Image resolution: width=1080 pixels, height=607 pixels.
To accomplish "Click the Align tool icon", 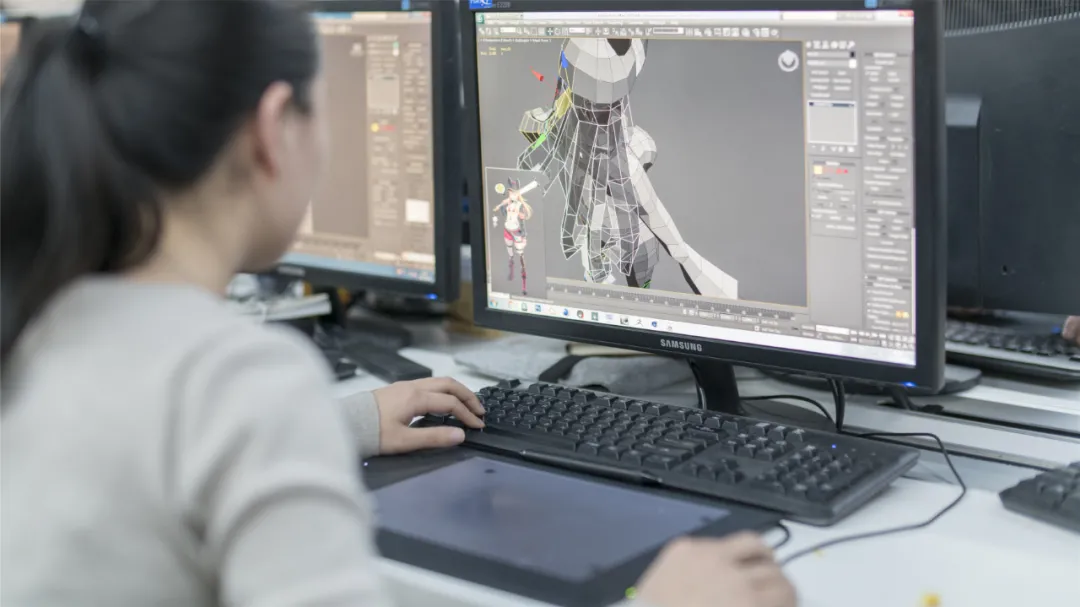I will 698,32.
